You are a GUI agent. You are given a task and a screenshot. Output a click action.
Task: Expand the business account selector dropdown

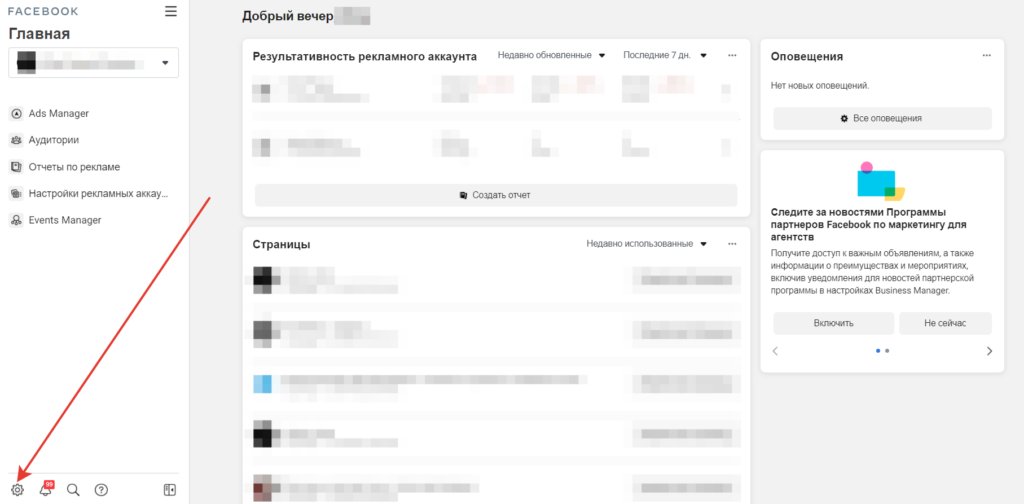(93, 63)
